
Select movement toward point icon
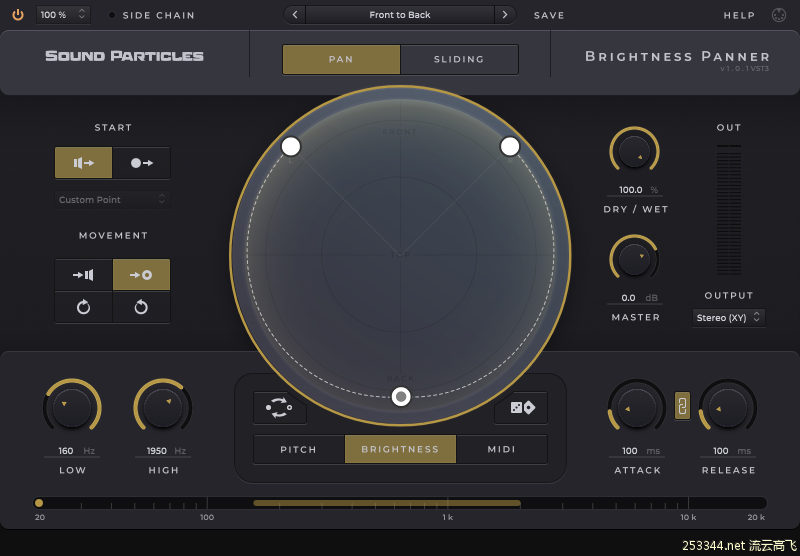pyautogui.click(x=141, y=275)
